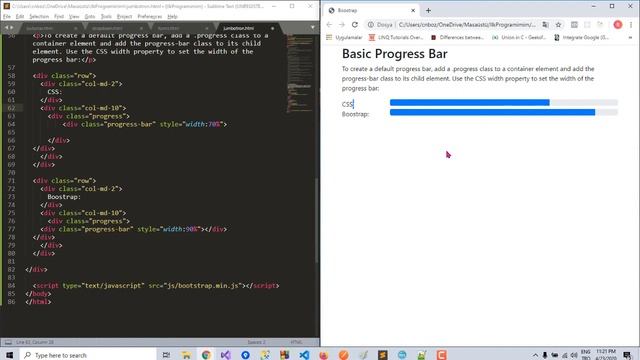Viewport: 640px width, 360px height.
Task: Click the script tag line 84
Action: (x=156, y=286)
